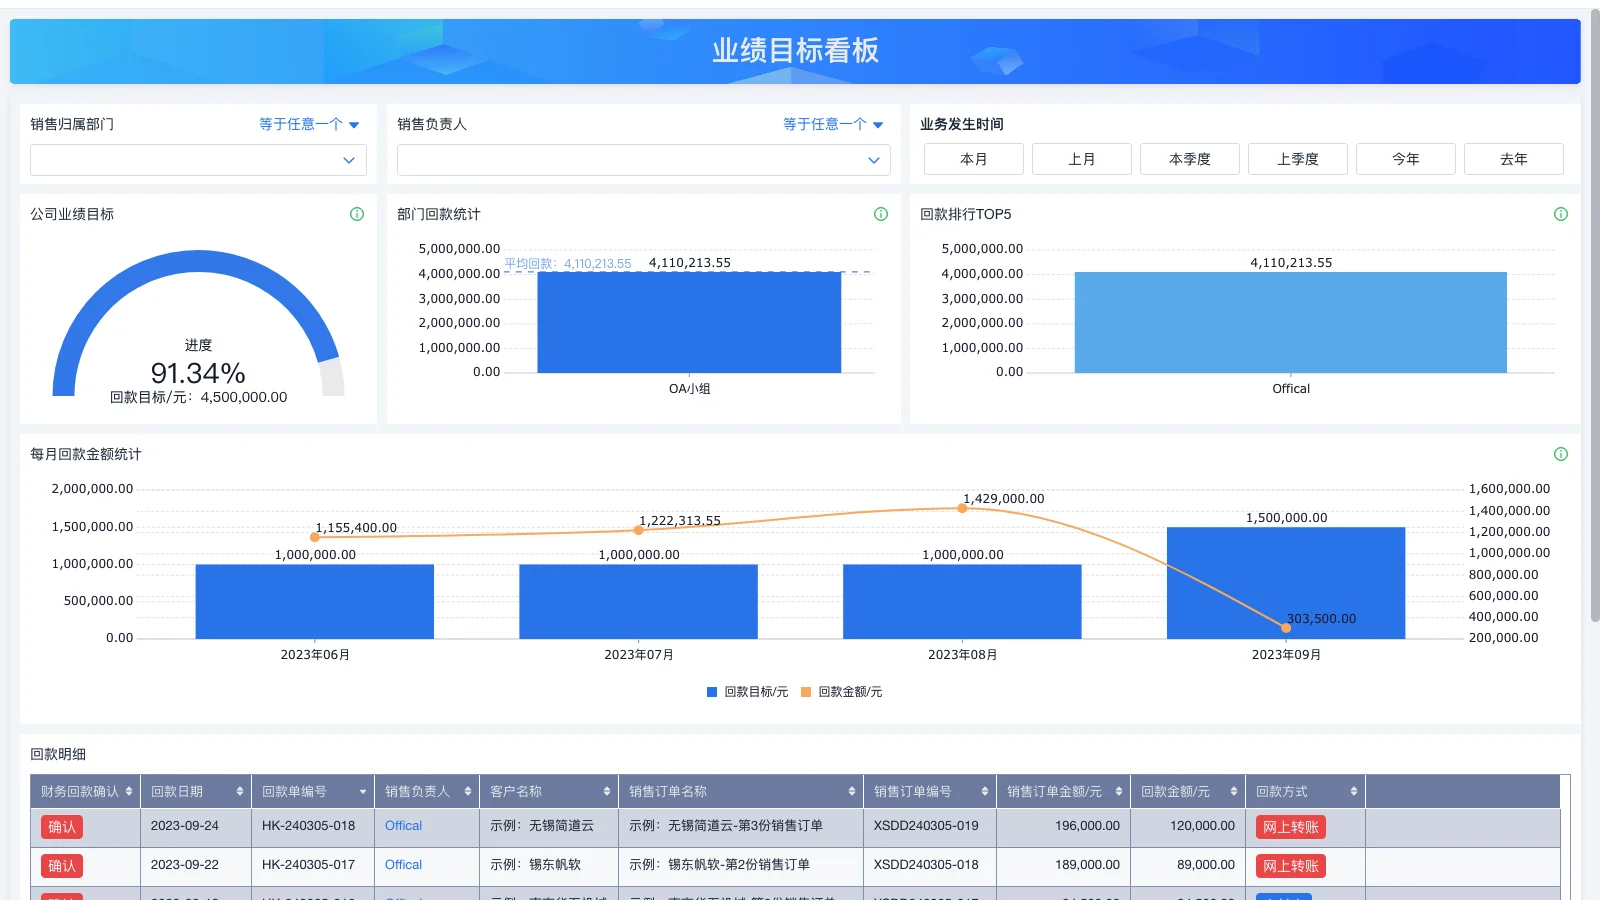Click the 2023年08月 bar in the chart
The height and width of the screenshot is (900, 1600).
(x=962, y=600)
